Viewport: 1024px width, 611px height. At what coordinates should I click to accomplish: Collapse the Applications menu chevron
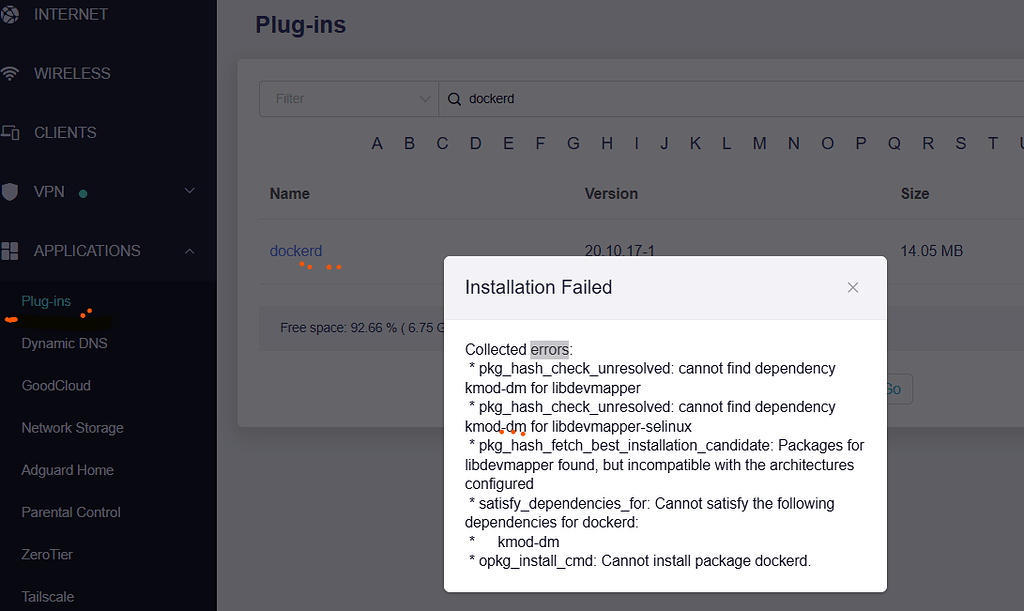click(x=189, y=251)
